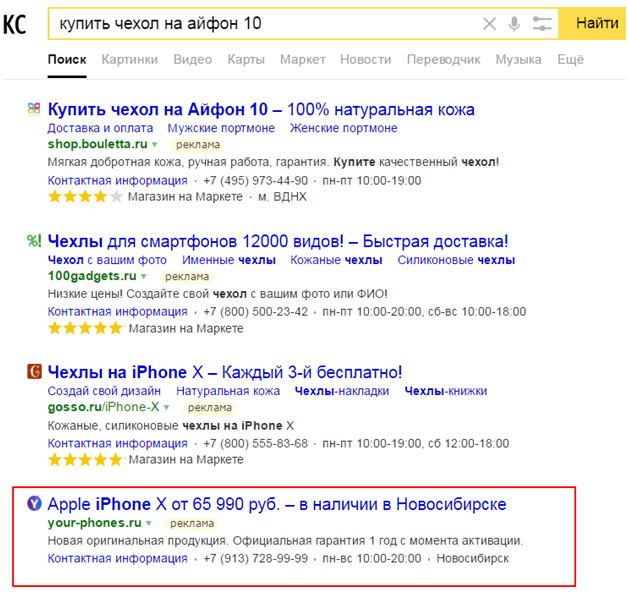Screen dimensions: 628x594
Task: Expand dropdown arrow next to 100gadgets.ru
Action: click(143, 276)
